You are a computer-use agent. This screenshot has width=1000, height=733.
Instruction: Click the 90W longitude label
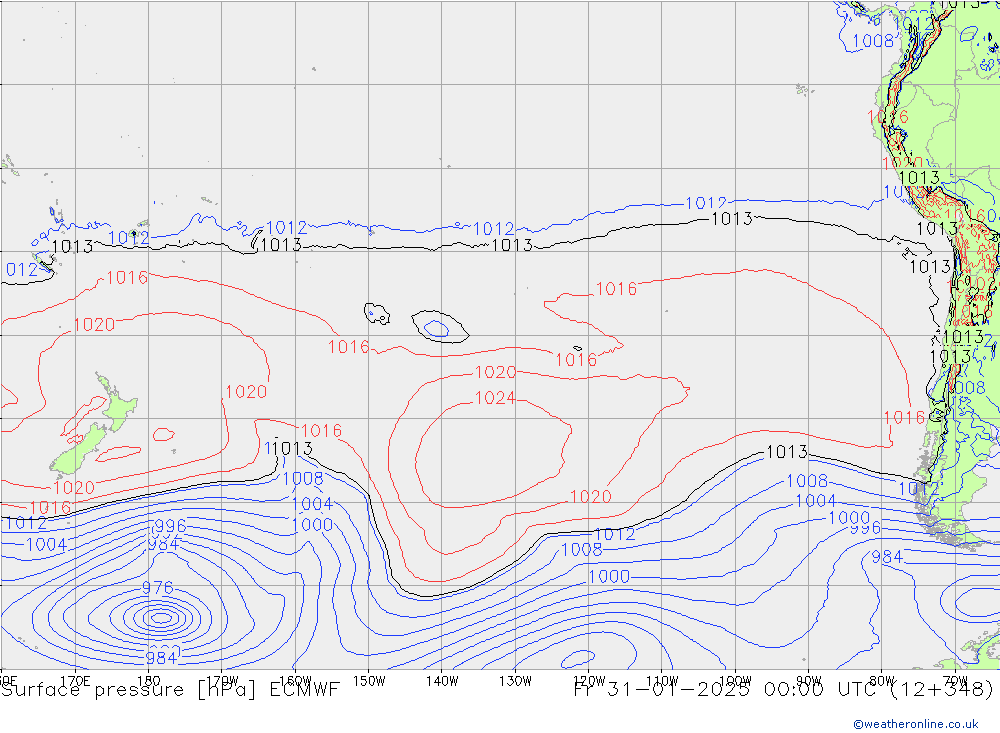[809, 681]
